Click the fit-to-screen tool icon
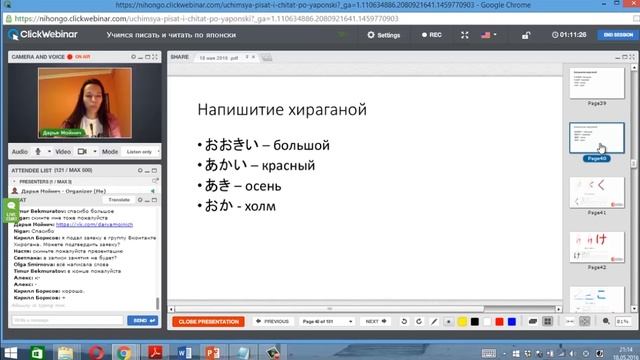Viewport: 640px width, 360px height. tap(584, 322)
